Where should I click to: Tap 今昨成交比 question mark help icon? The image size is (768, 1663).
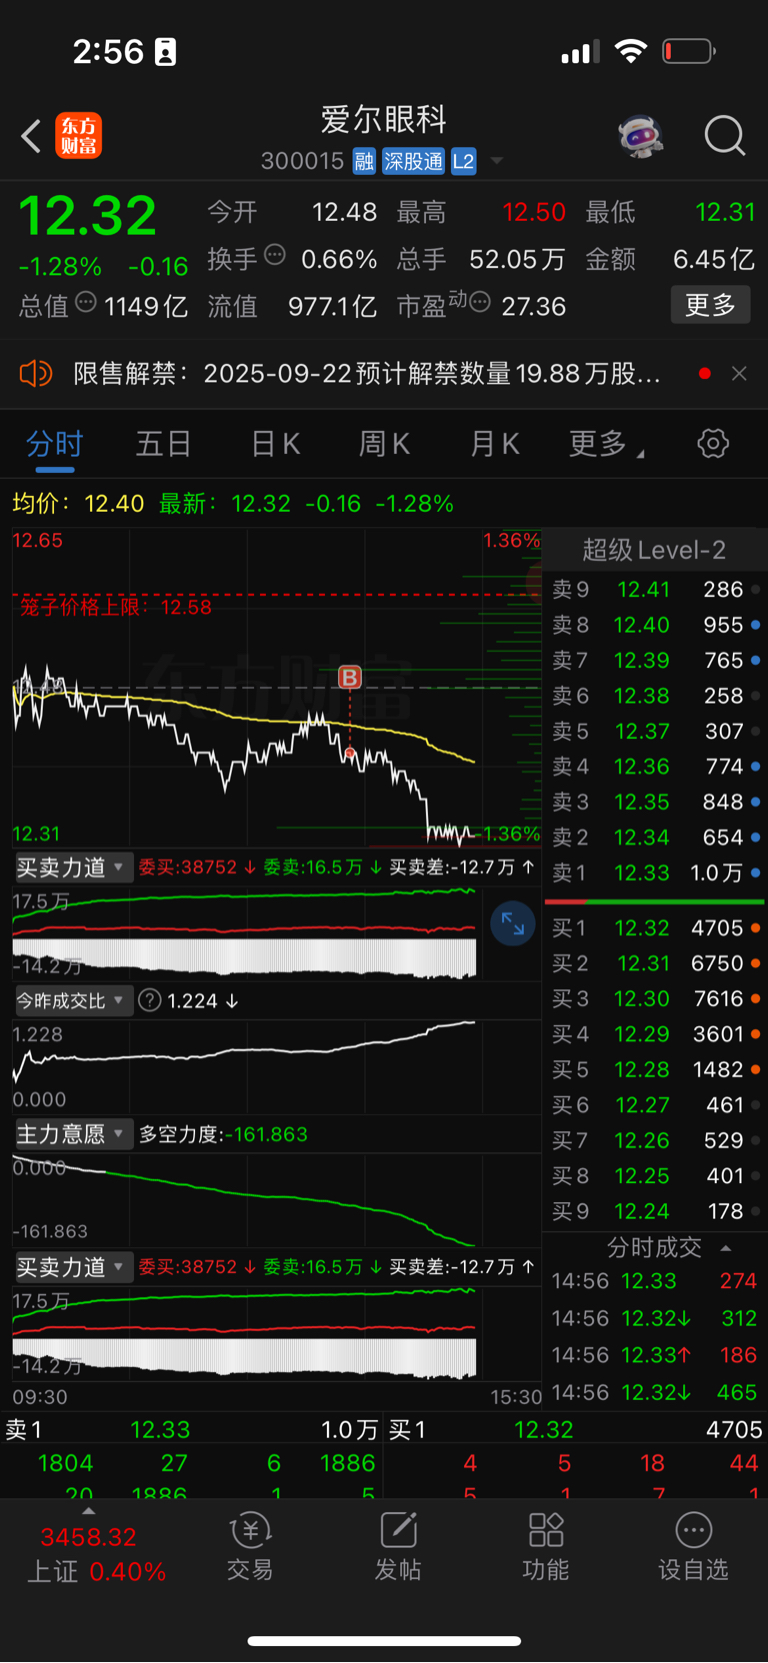[150, 1001]
